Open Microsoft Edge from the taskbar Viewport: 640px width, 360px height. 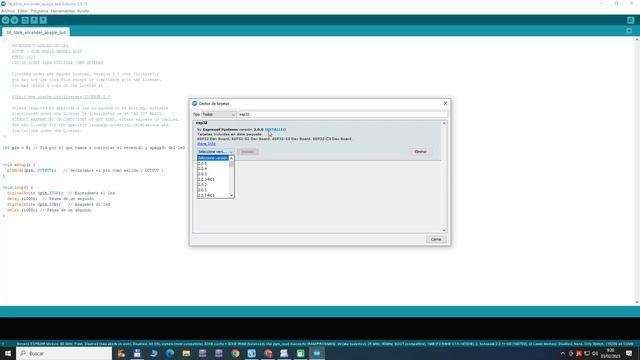coord(170,353)
